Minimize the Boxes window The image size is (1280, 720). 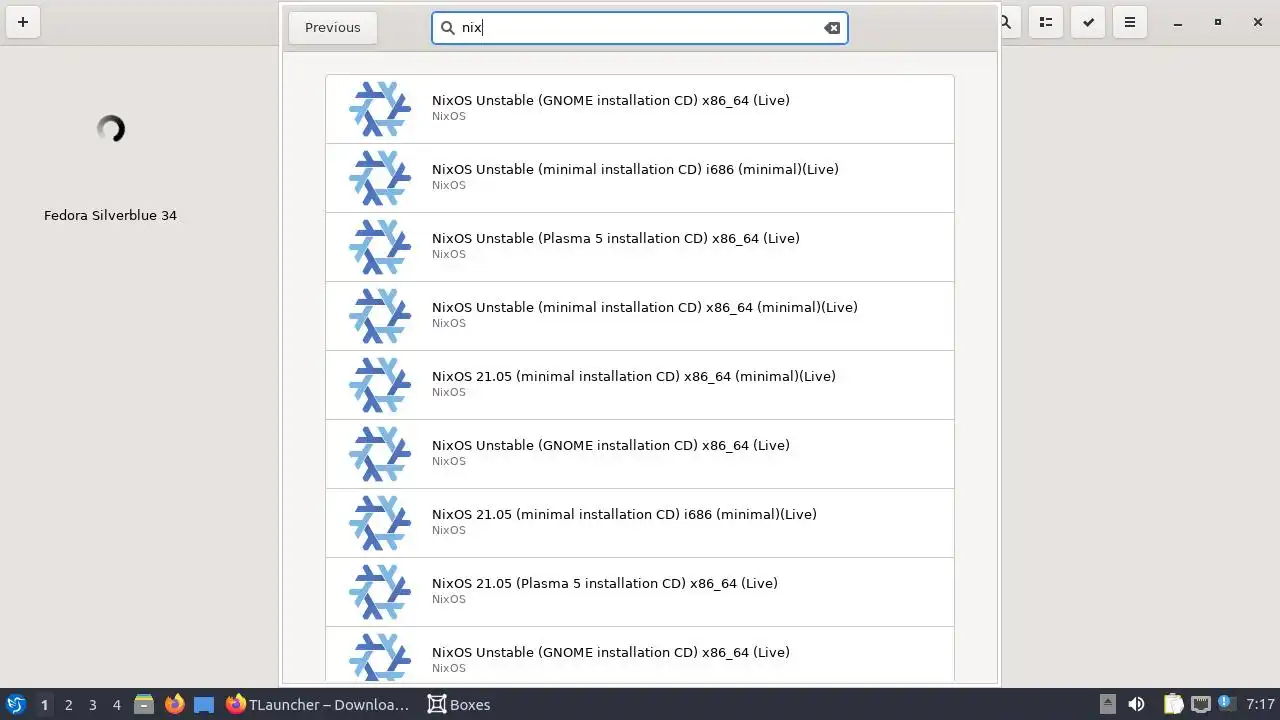coord(1178,22)
